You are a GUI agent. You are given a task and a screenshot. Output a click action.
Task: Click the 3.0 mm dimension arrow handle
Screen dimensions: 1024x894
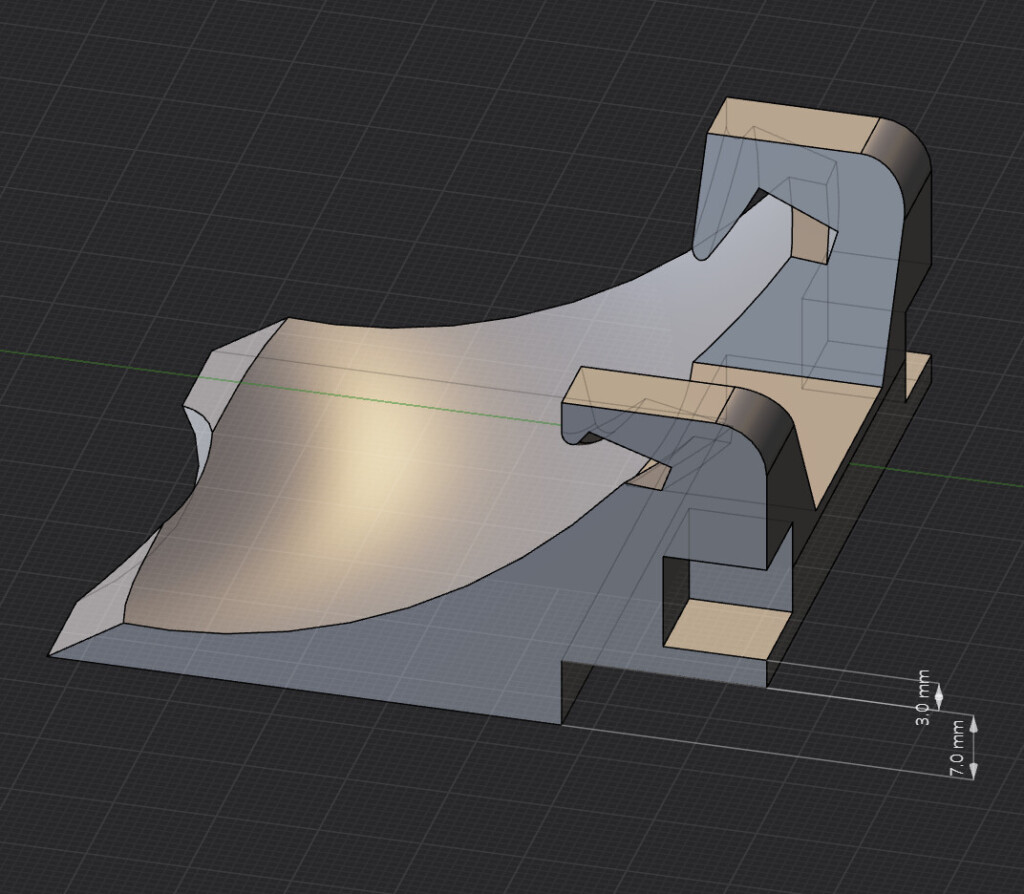click(x=939, y=696)
